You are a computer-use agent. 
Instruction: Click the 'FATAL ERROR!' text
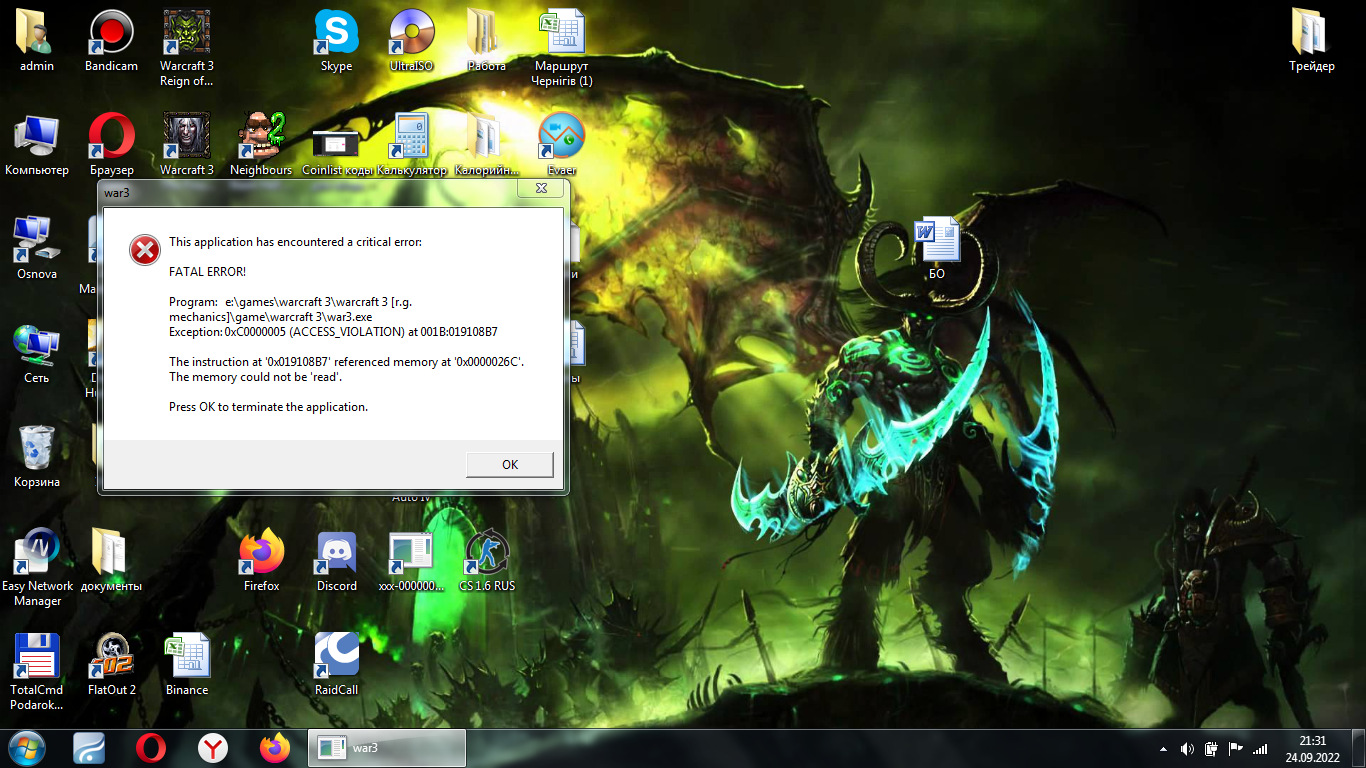pos(208,272)
